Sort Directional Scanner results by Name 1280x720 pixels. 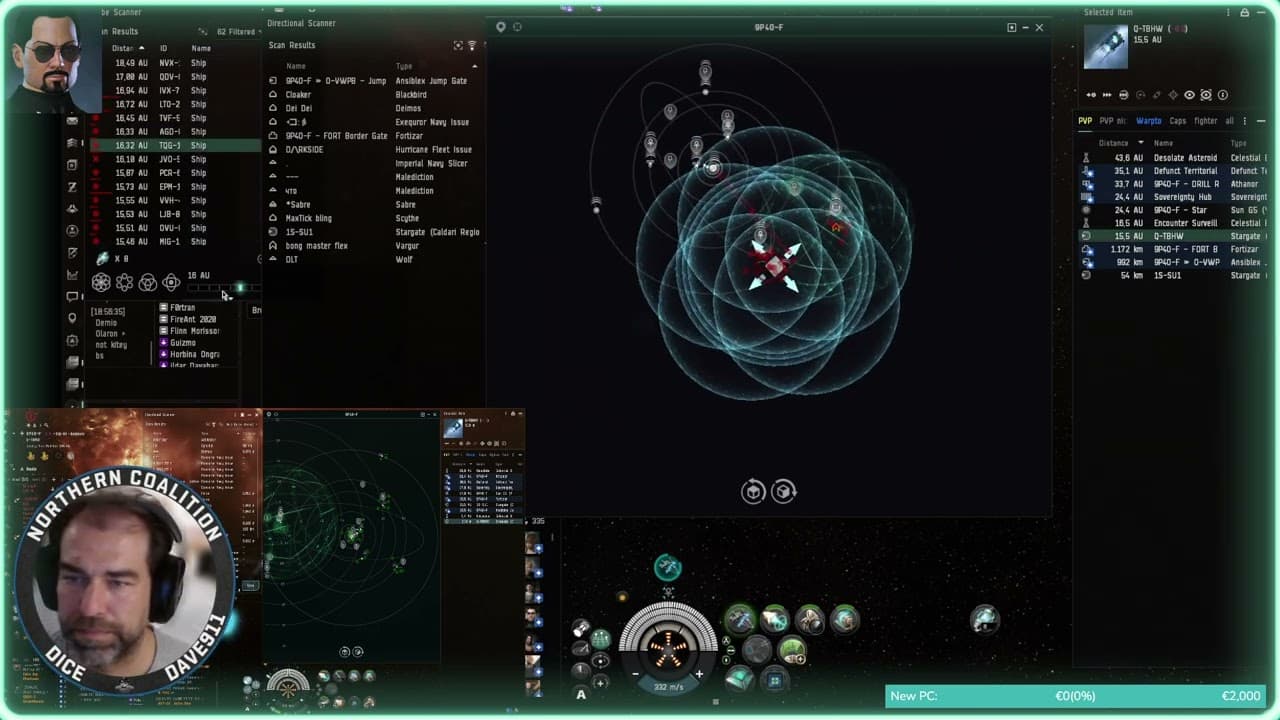tap(296, 66)
